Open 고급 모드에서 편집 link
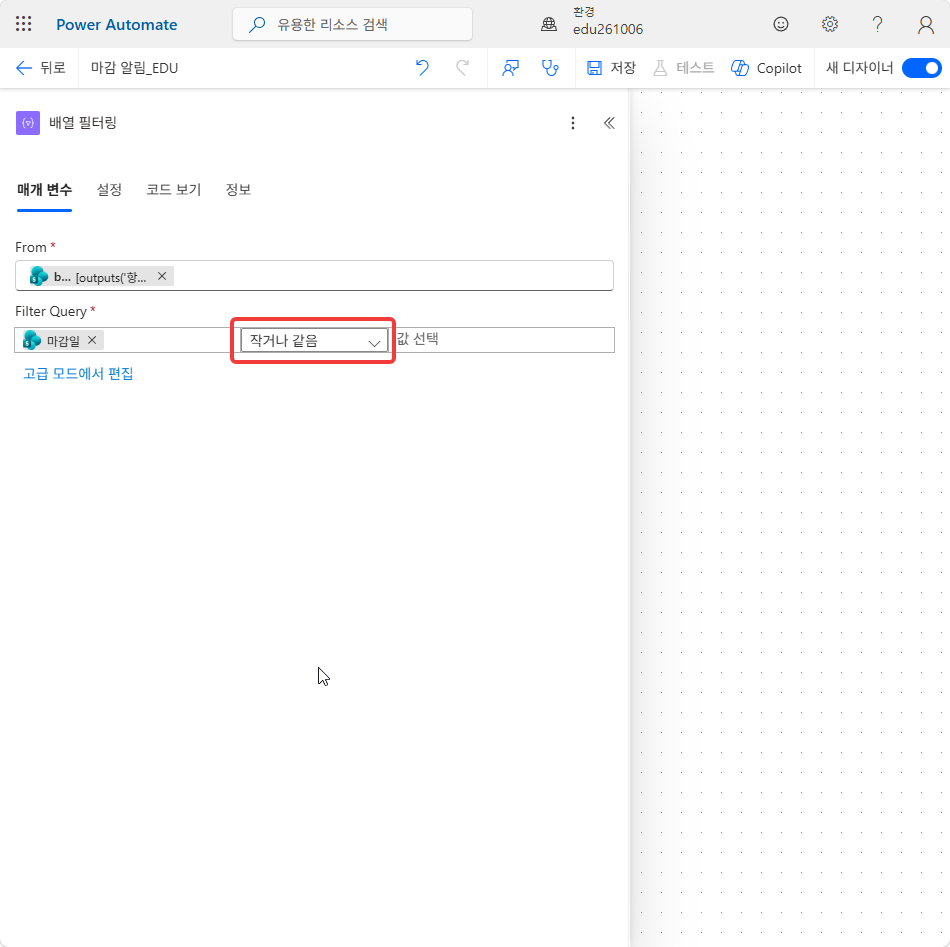This screenshot has height=947, width=950. [x=78, y=374]
